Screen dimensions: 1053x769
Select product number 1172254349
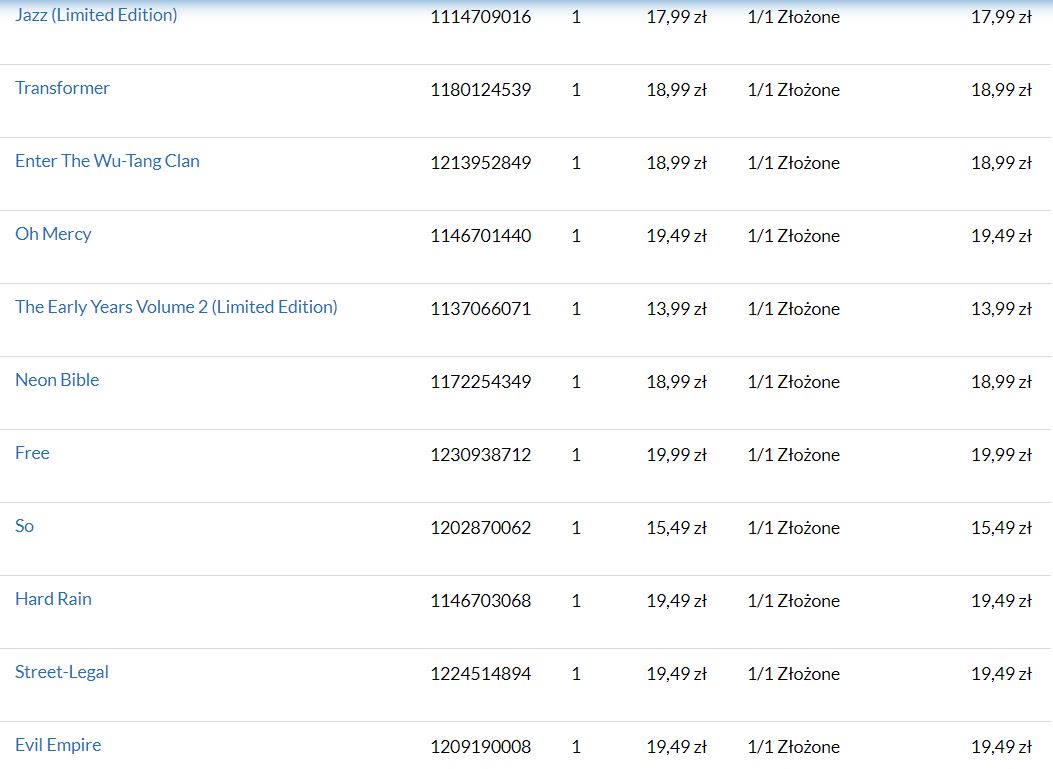[481, 381]
